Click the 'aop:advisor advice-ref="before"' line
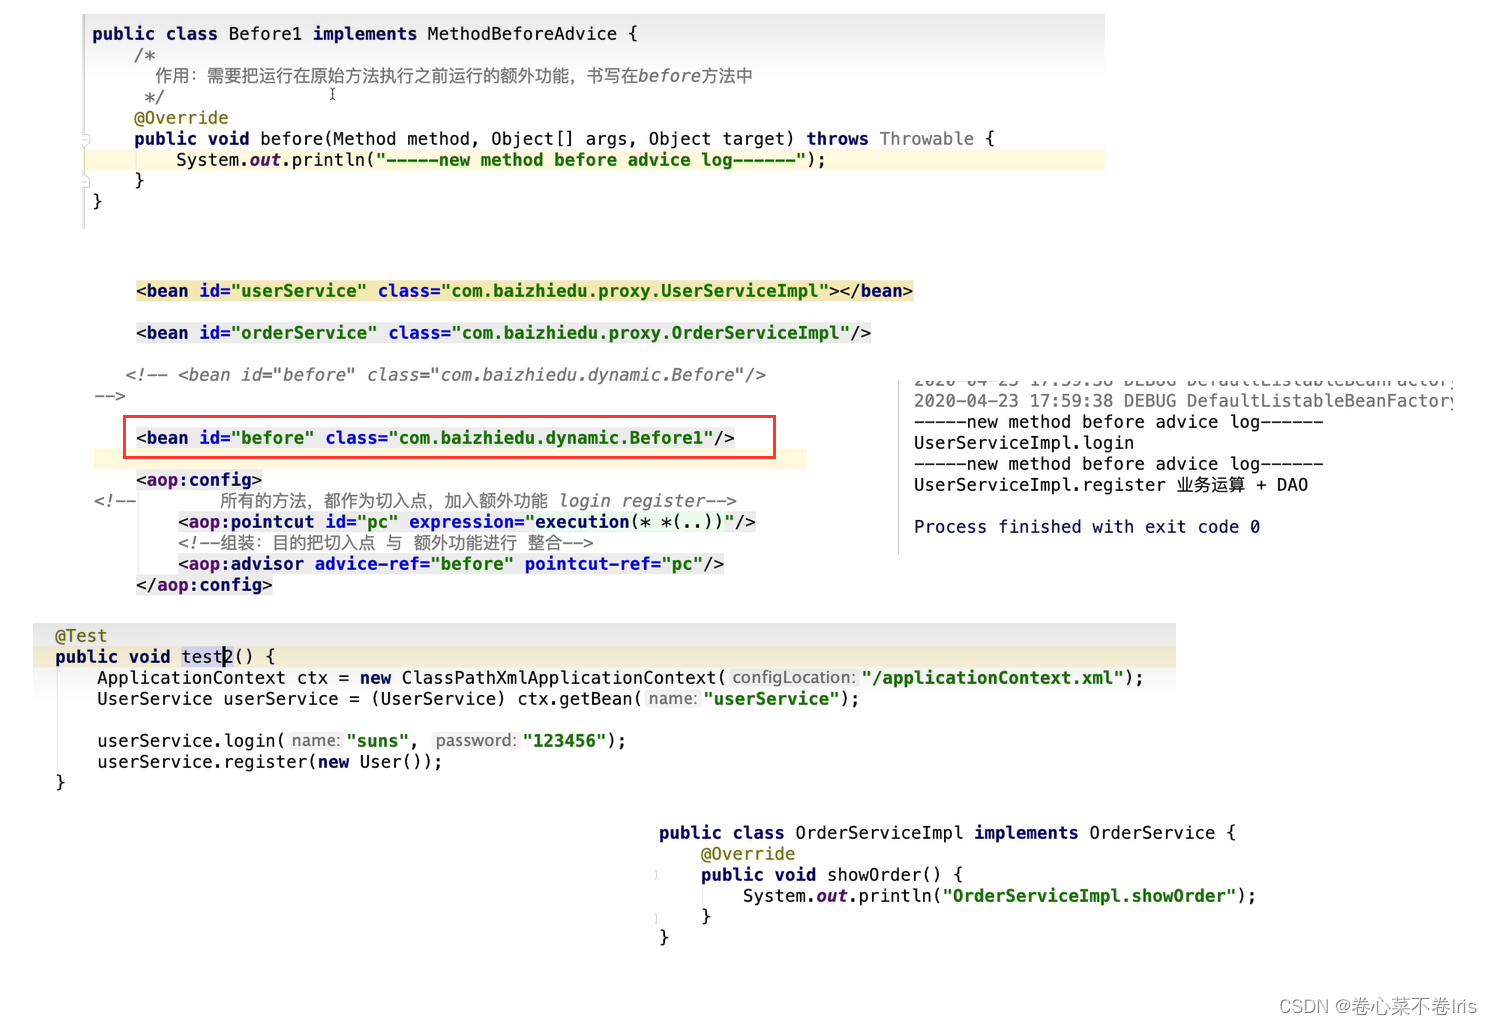 coord(451,564)
